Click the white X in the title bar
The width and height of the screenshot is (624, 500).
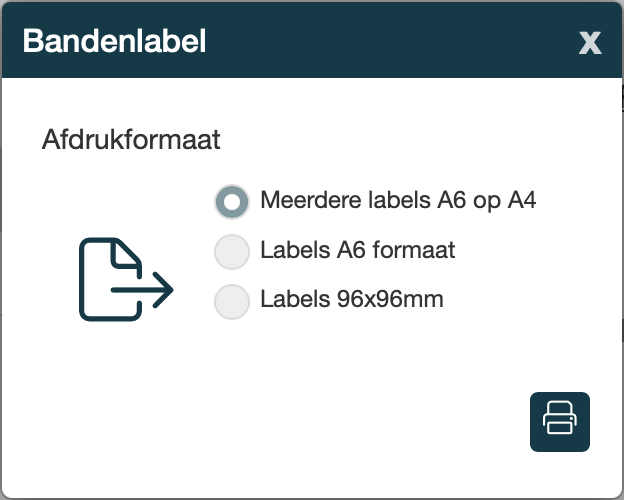coord(590,42)
